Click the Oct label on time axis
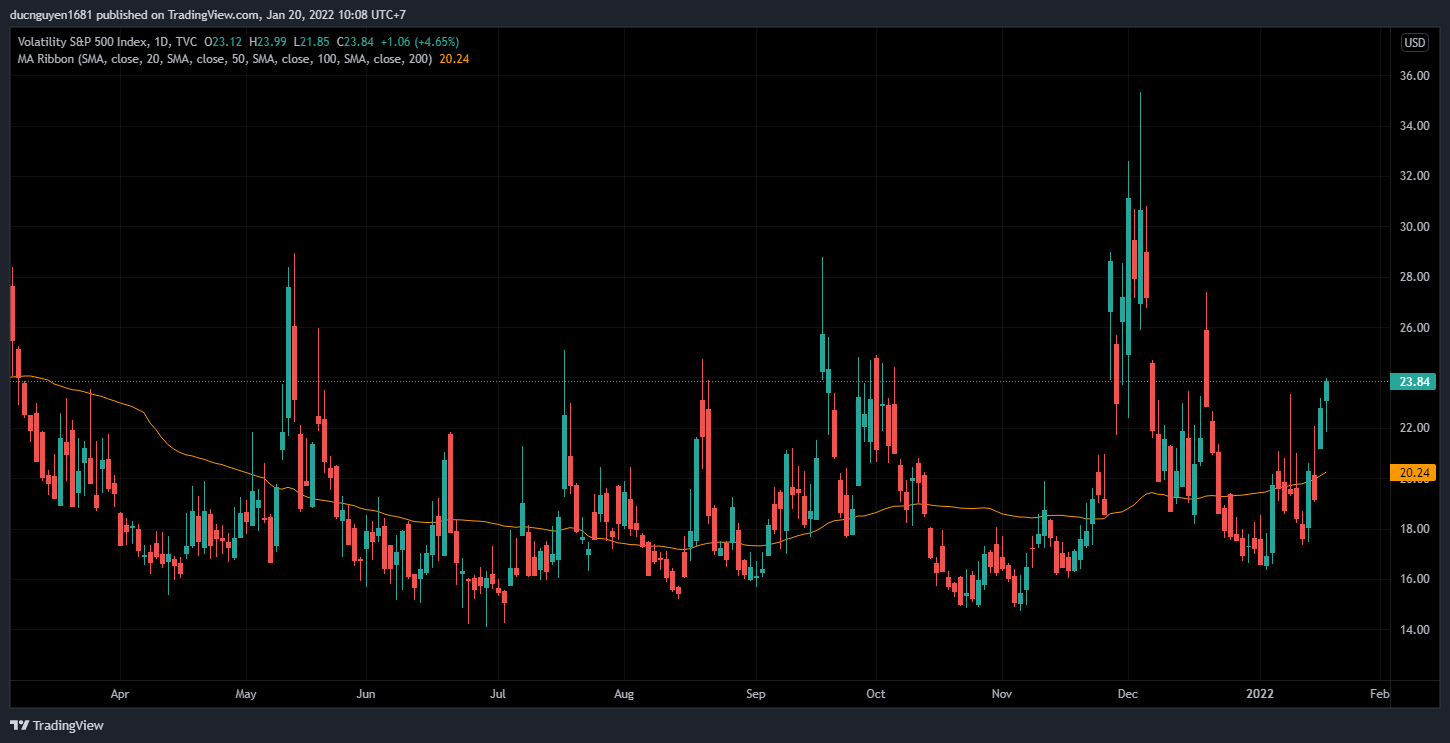Viewport: 1450px width, 743px height. 876,693
